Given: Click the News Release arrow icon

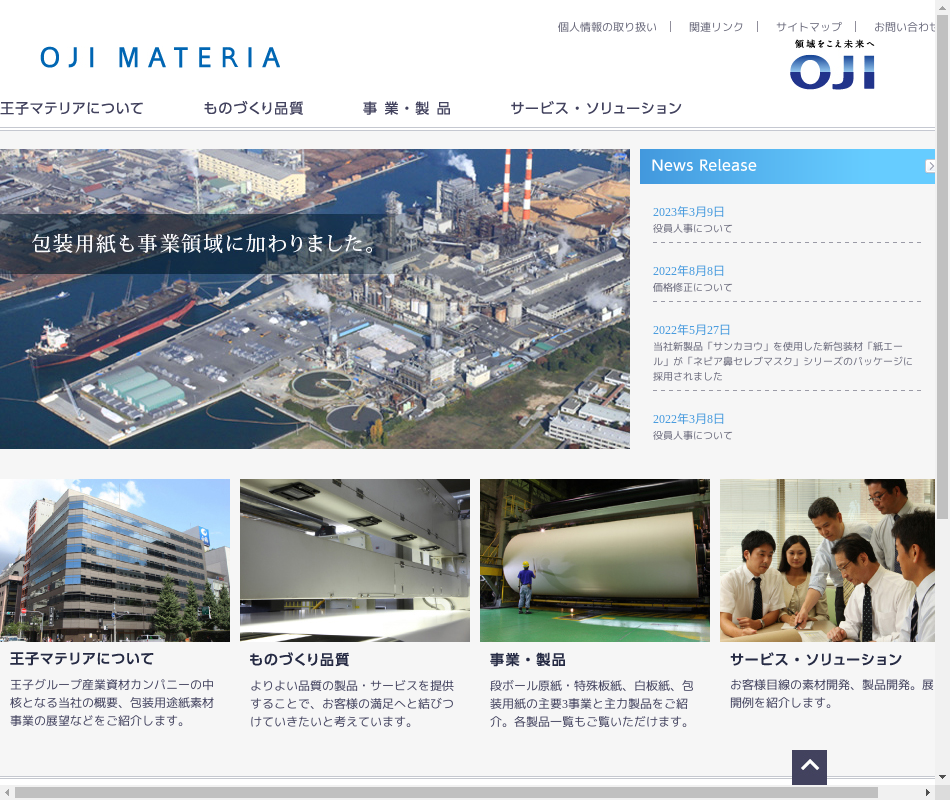Looking at the screenshot, I should [931, 165].
